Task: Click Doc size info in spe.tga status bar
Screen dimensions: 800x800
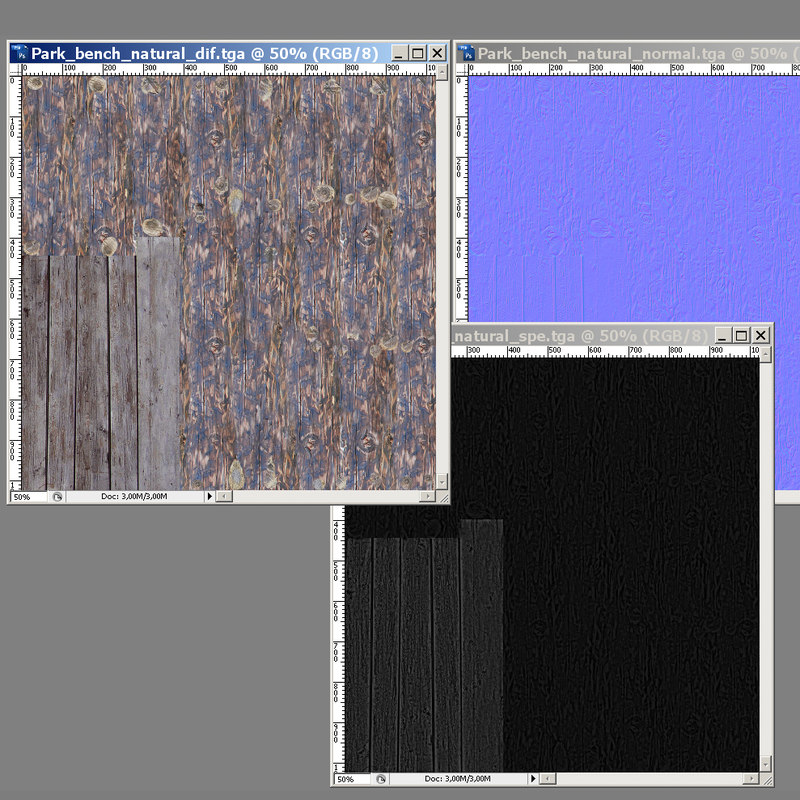Action: pos(457,778)
